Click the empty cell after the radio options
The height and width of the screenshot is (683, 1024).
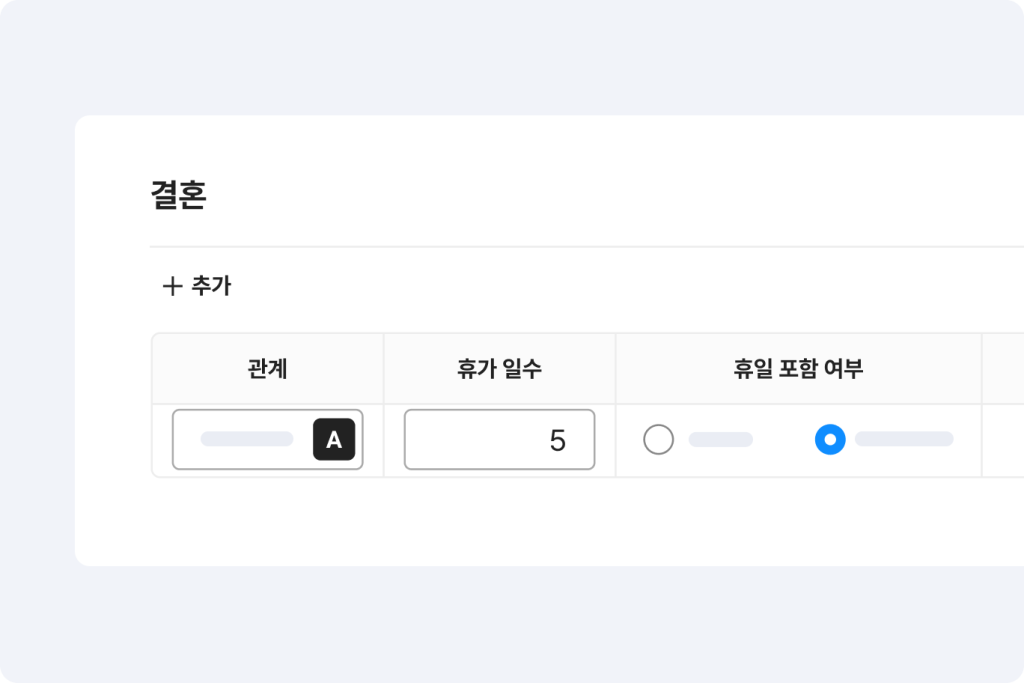[1003, 441]
